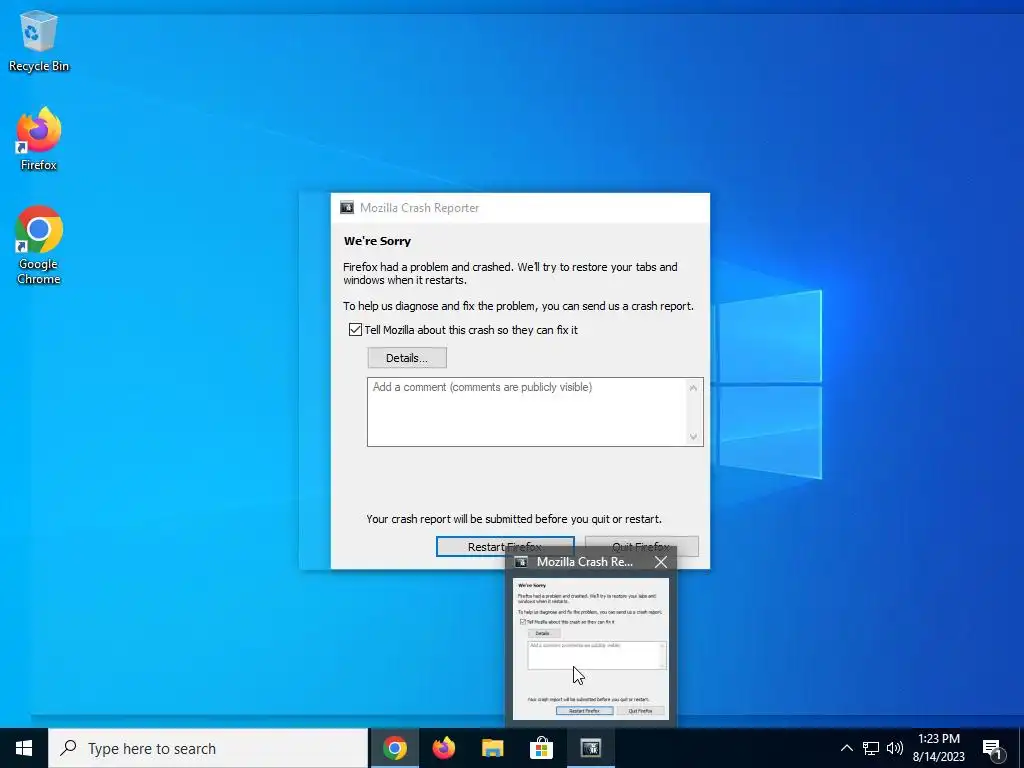Viewport: 1024px width, 768px height.
Task: Open crash report Details button
Action: click(x=407, y=358)
